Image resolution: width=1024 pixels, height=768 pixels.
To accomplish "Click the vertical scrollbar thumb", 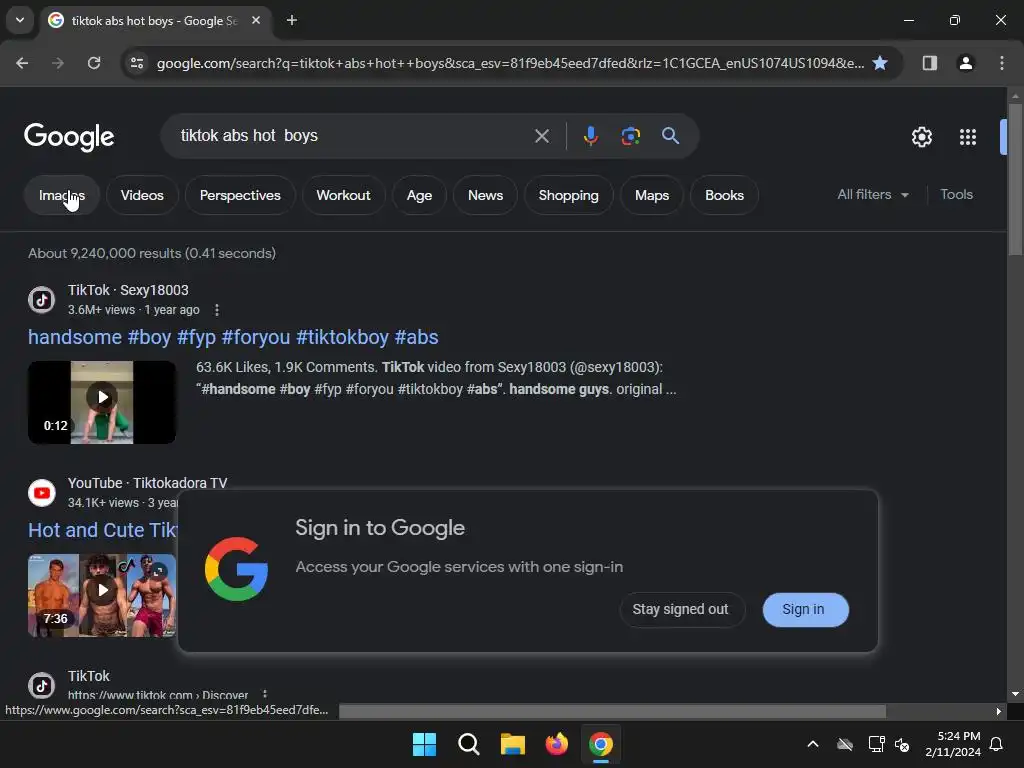I will coord(1015,179).
